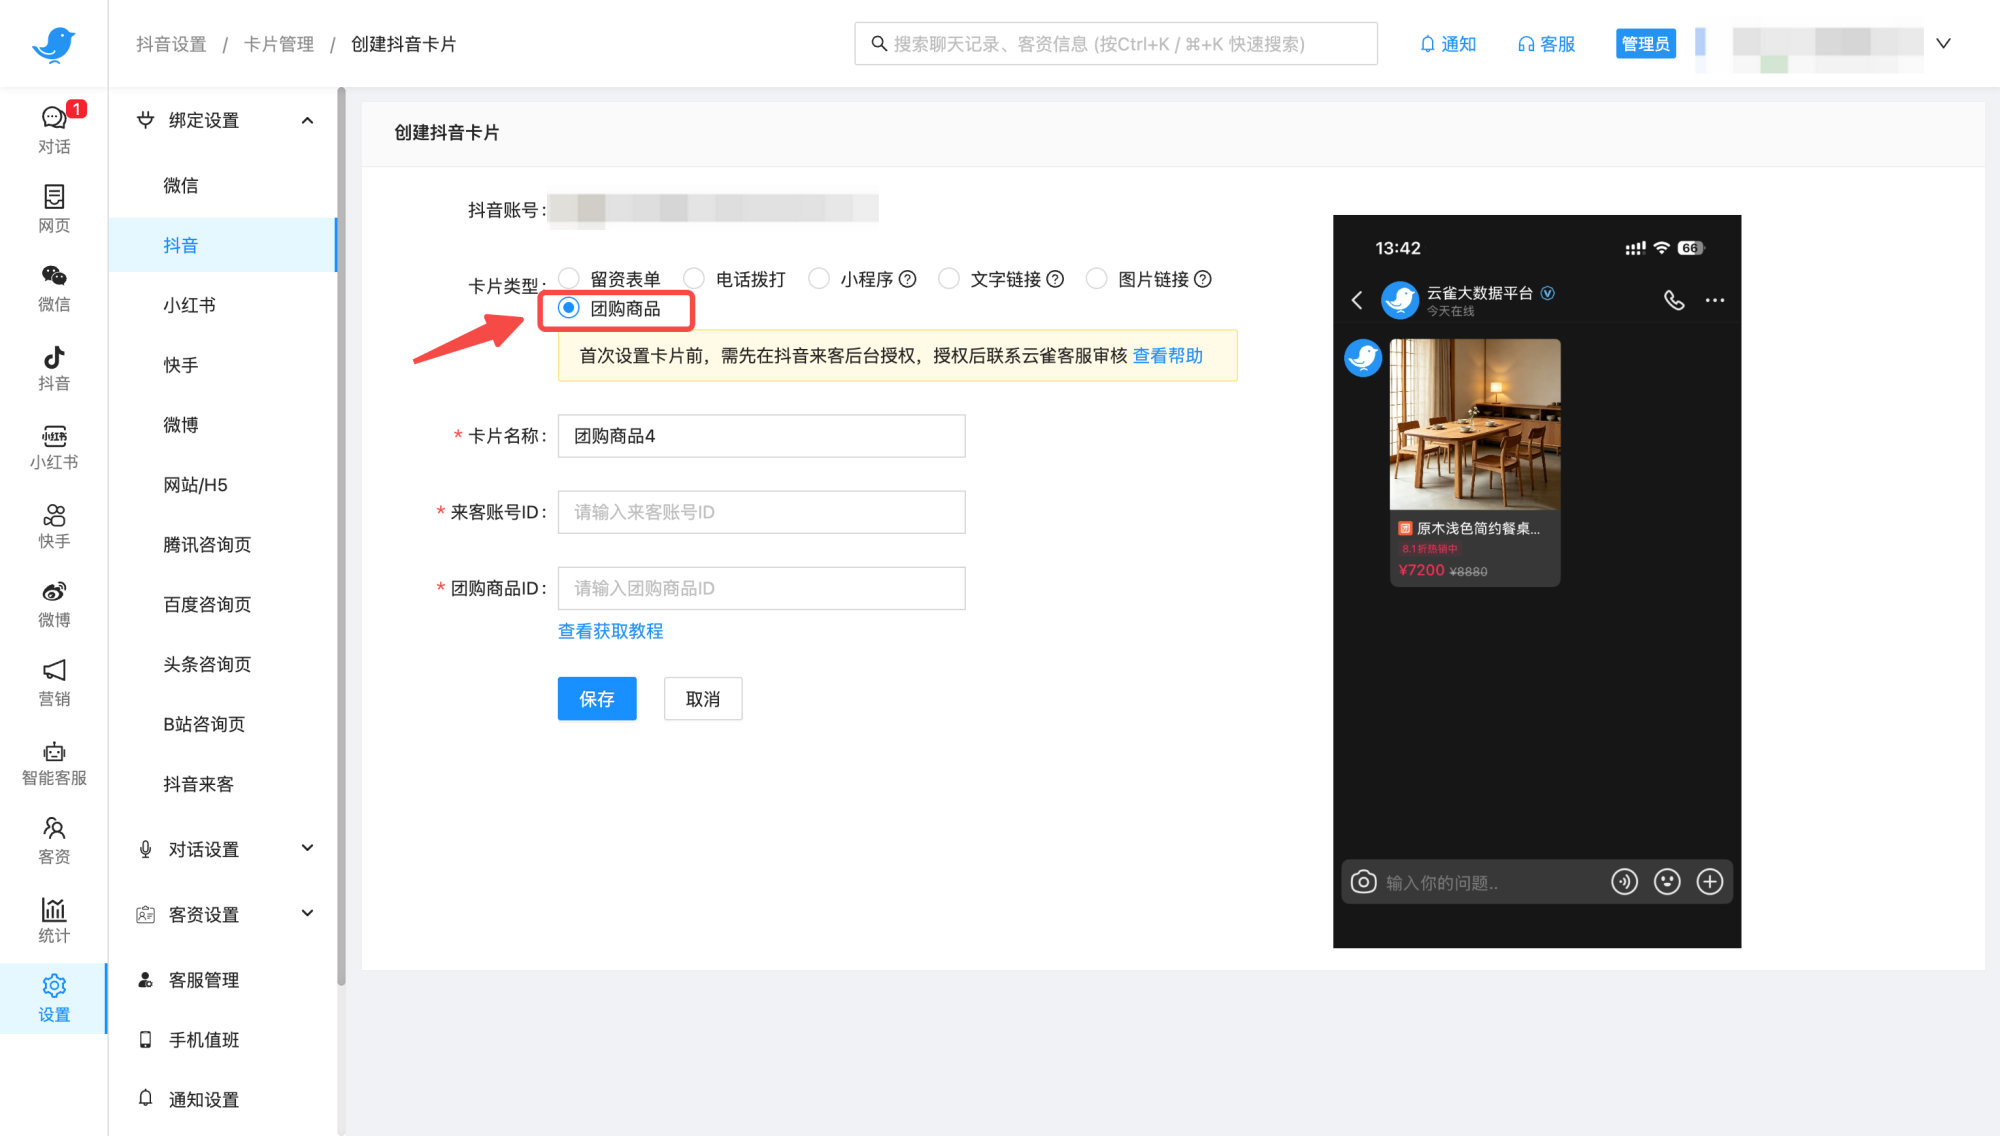Go to 抖音设置 breadcrumb
This screenshot has height=1136, width=2000.
[x=171, y=44]
